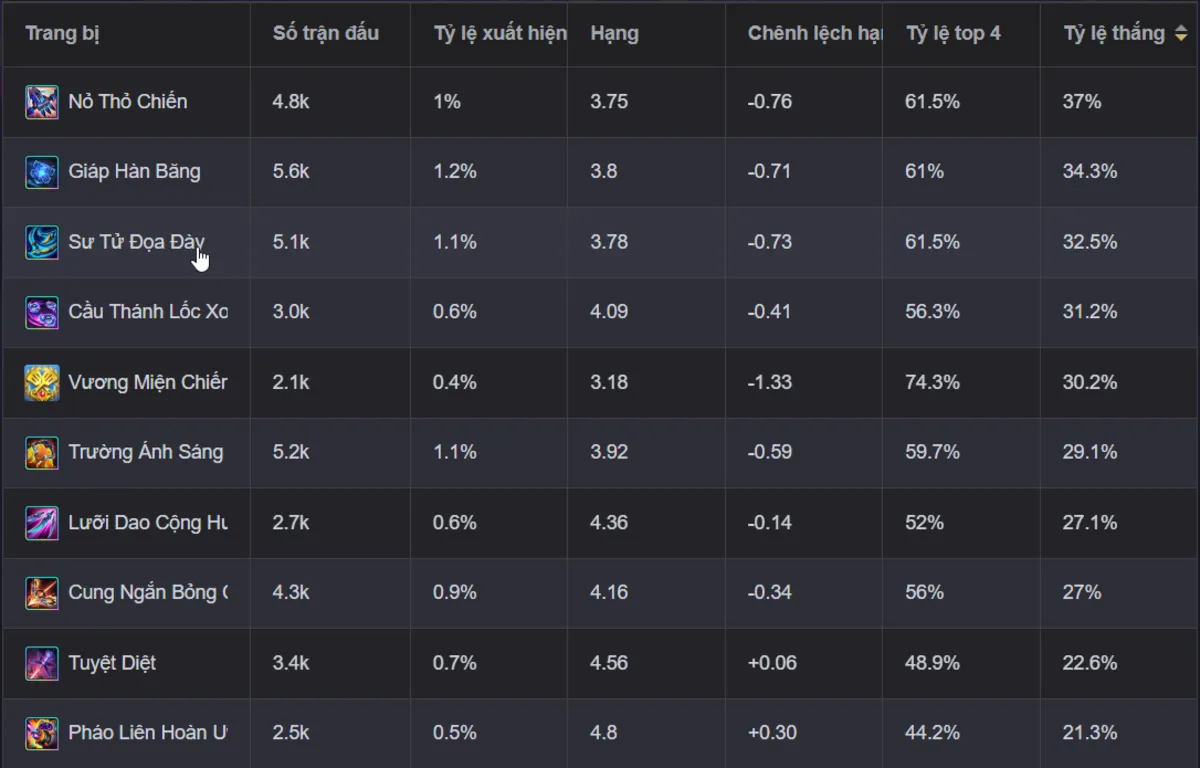Screen dimensions: 1200x768
Task: Open the Sư Tử Đọa Đày item link
Action: (137, 242)
